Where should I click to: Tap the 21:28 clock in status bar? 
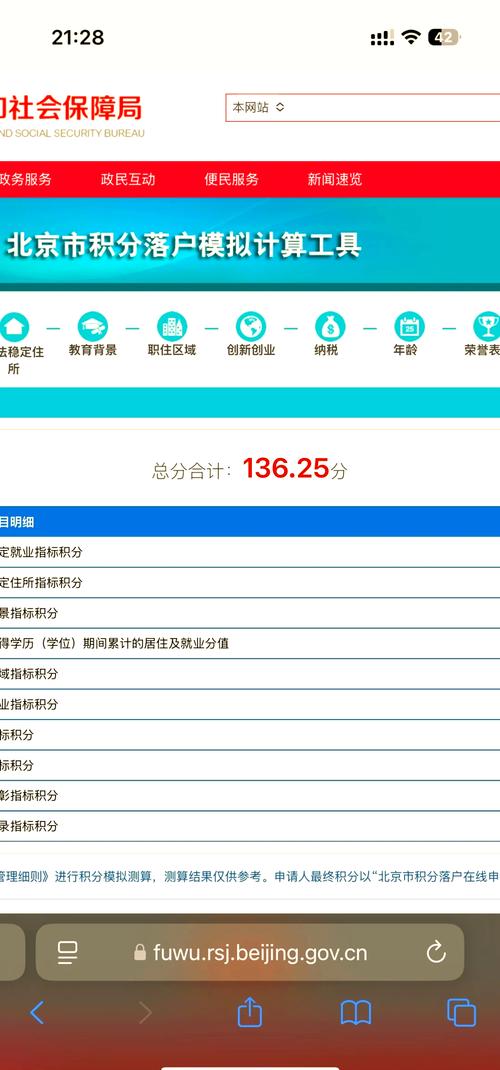click(x=78, y=38)
